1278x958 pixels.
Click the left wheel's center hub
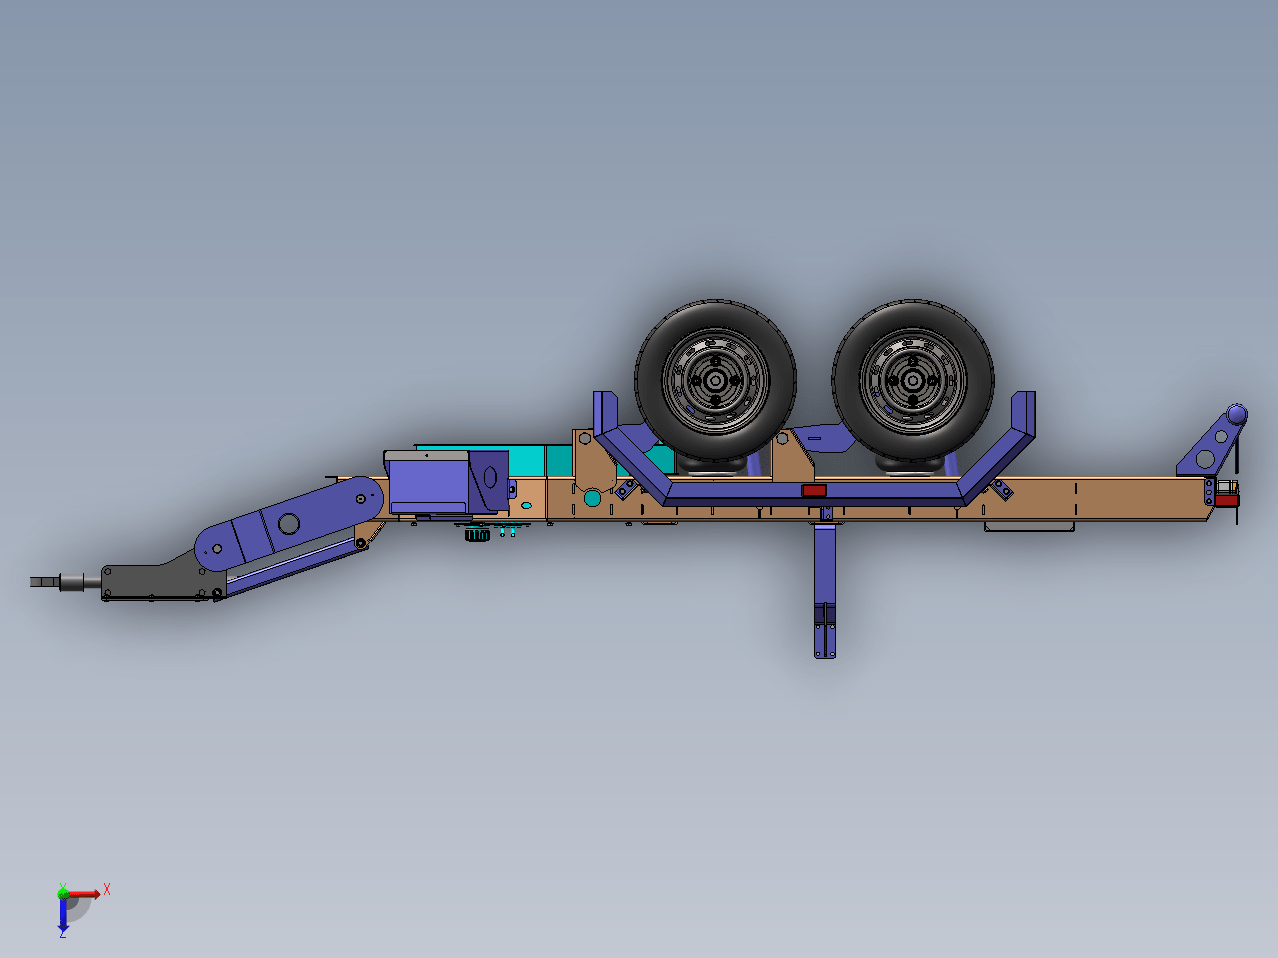716,381
